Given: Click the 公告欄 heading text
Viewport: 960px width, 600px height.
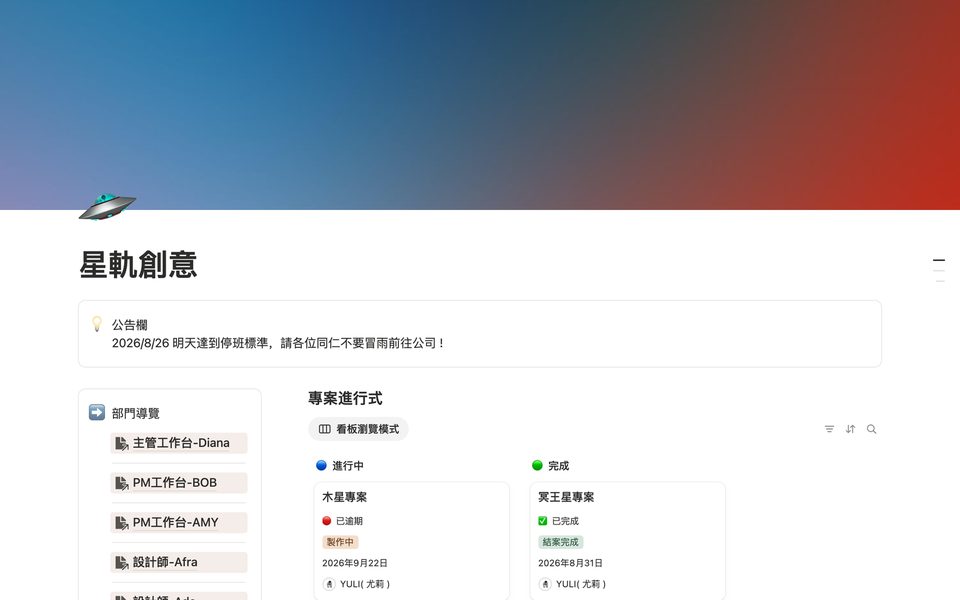Looking at the screenshot, I should tap(129, 324).
